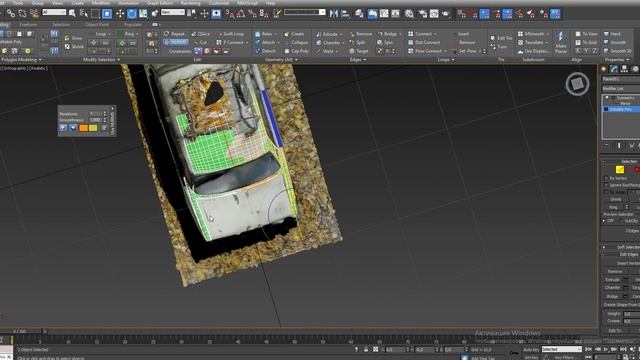Open the reference coordinate system View dropdown
Screen dimensions: 640x360
point(173,12)
